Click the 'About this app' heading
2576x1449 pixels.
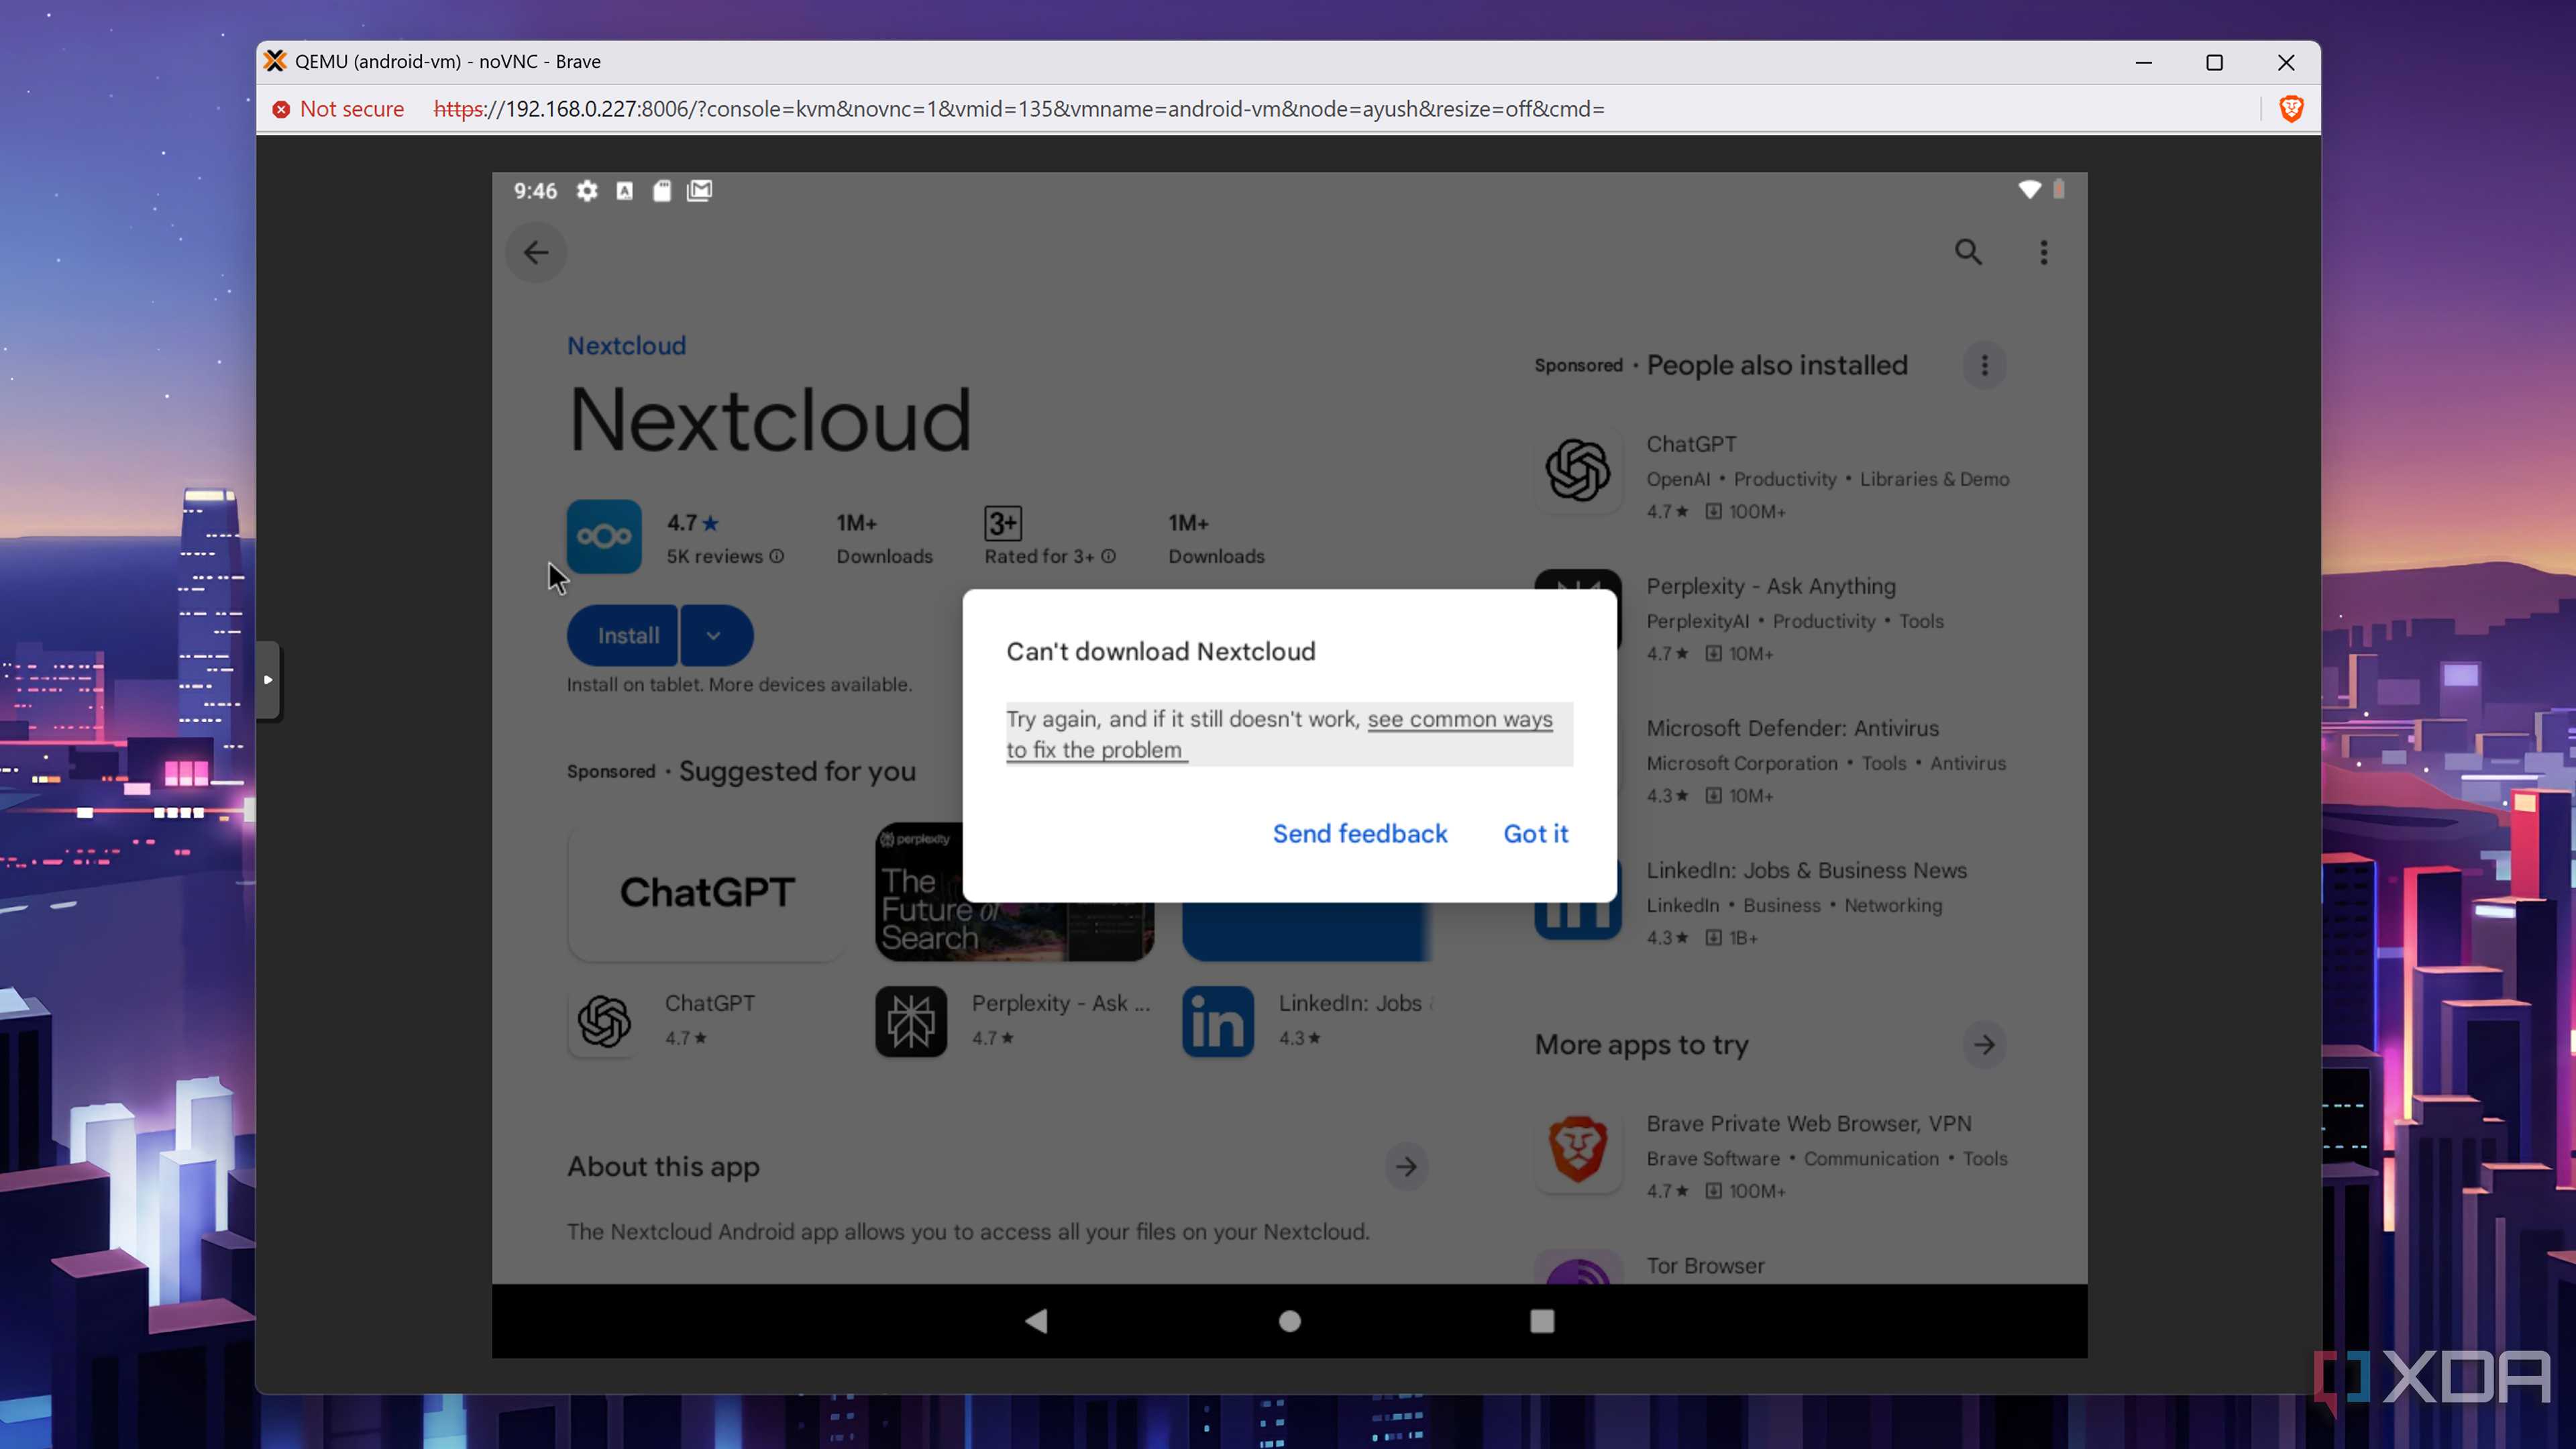click(663, 1167)
